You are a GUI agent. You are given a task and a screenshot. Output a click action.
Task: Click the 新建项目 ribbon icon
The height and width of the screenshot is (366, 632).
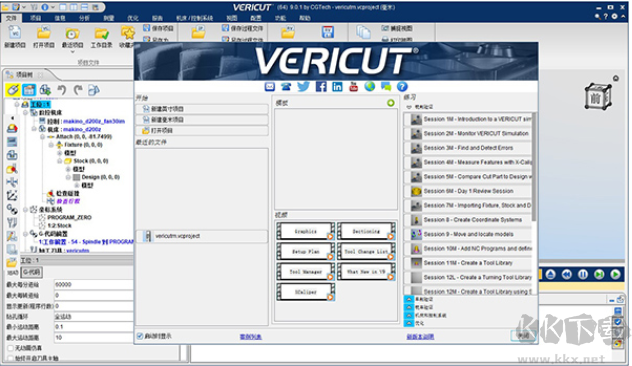point(15,33)
